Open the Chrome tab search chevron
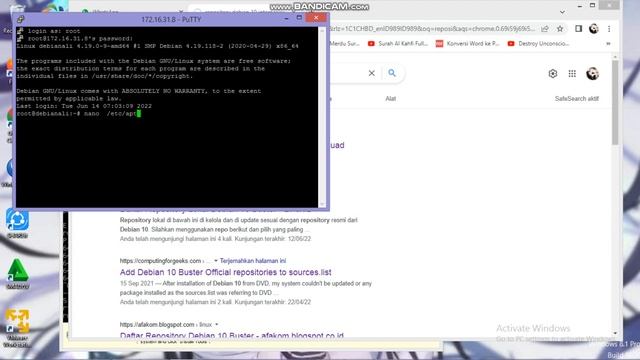 (x=562, y=12)
